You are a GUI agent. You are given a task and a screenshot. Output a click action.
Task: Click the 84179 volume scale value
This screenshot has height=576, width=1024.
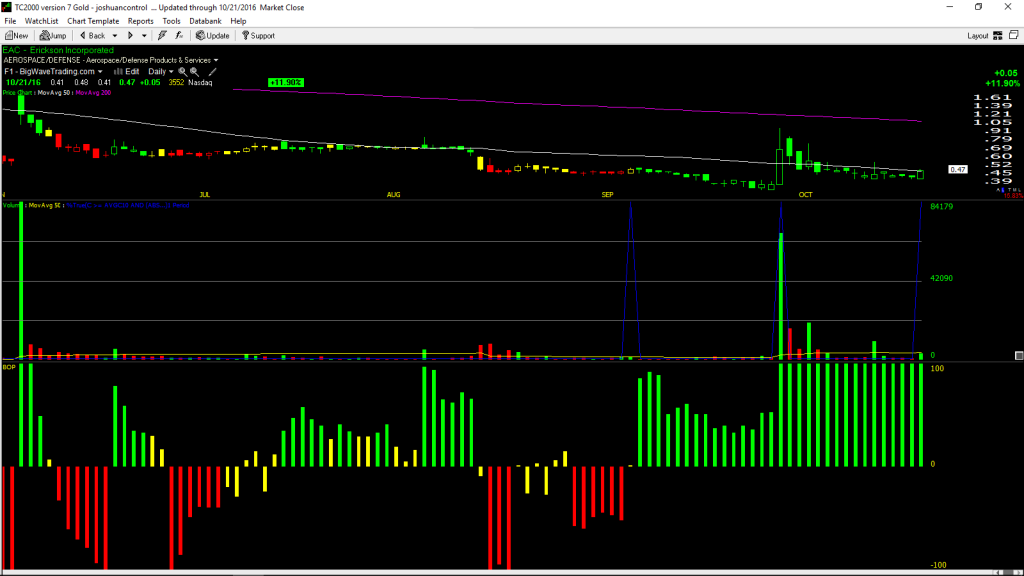(942, 206)
